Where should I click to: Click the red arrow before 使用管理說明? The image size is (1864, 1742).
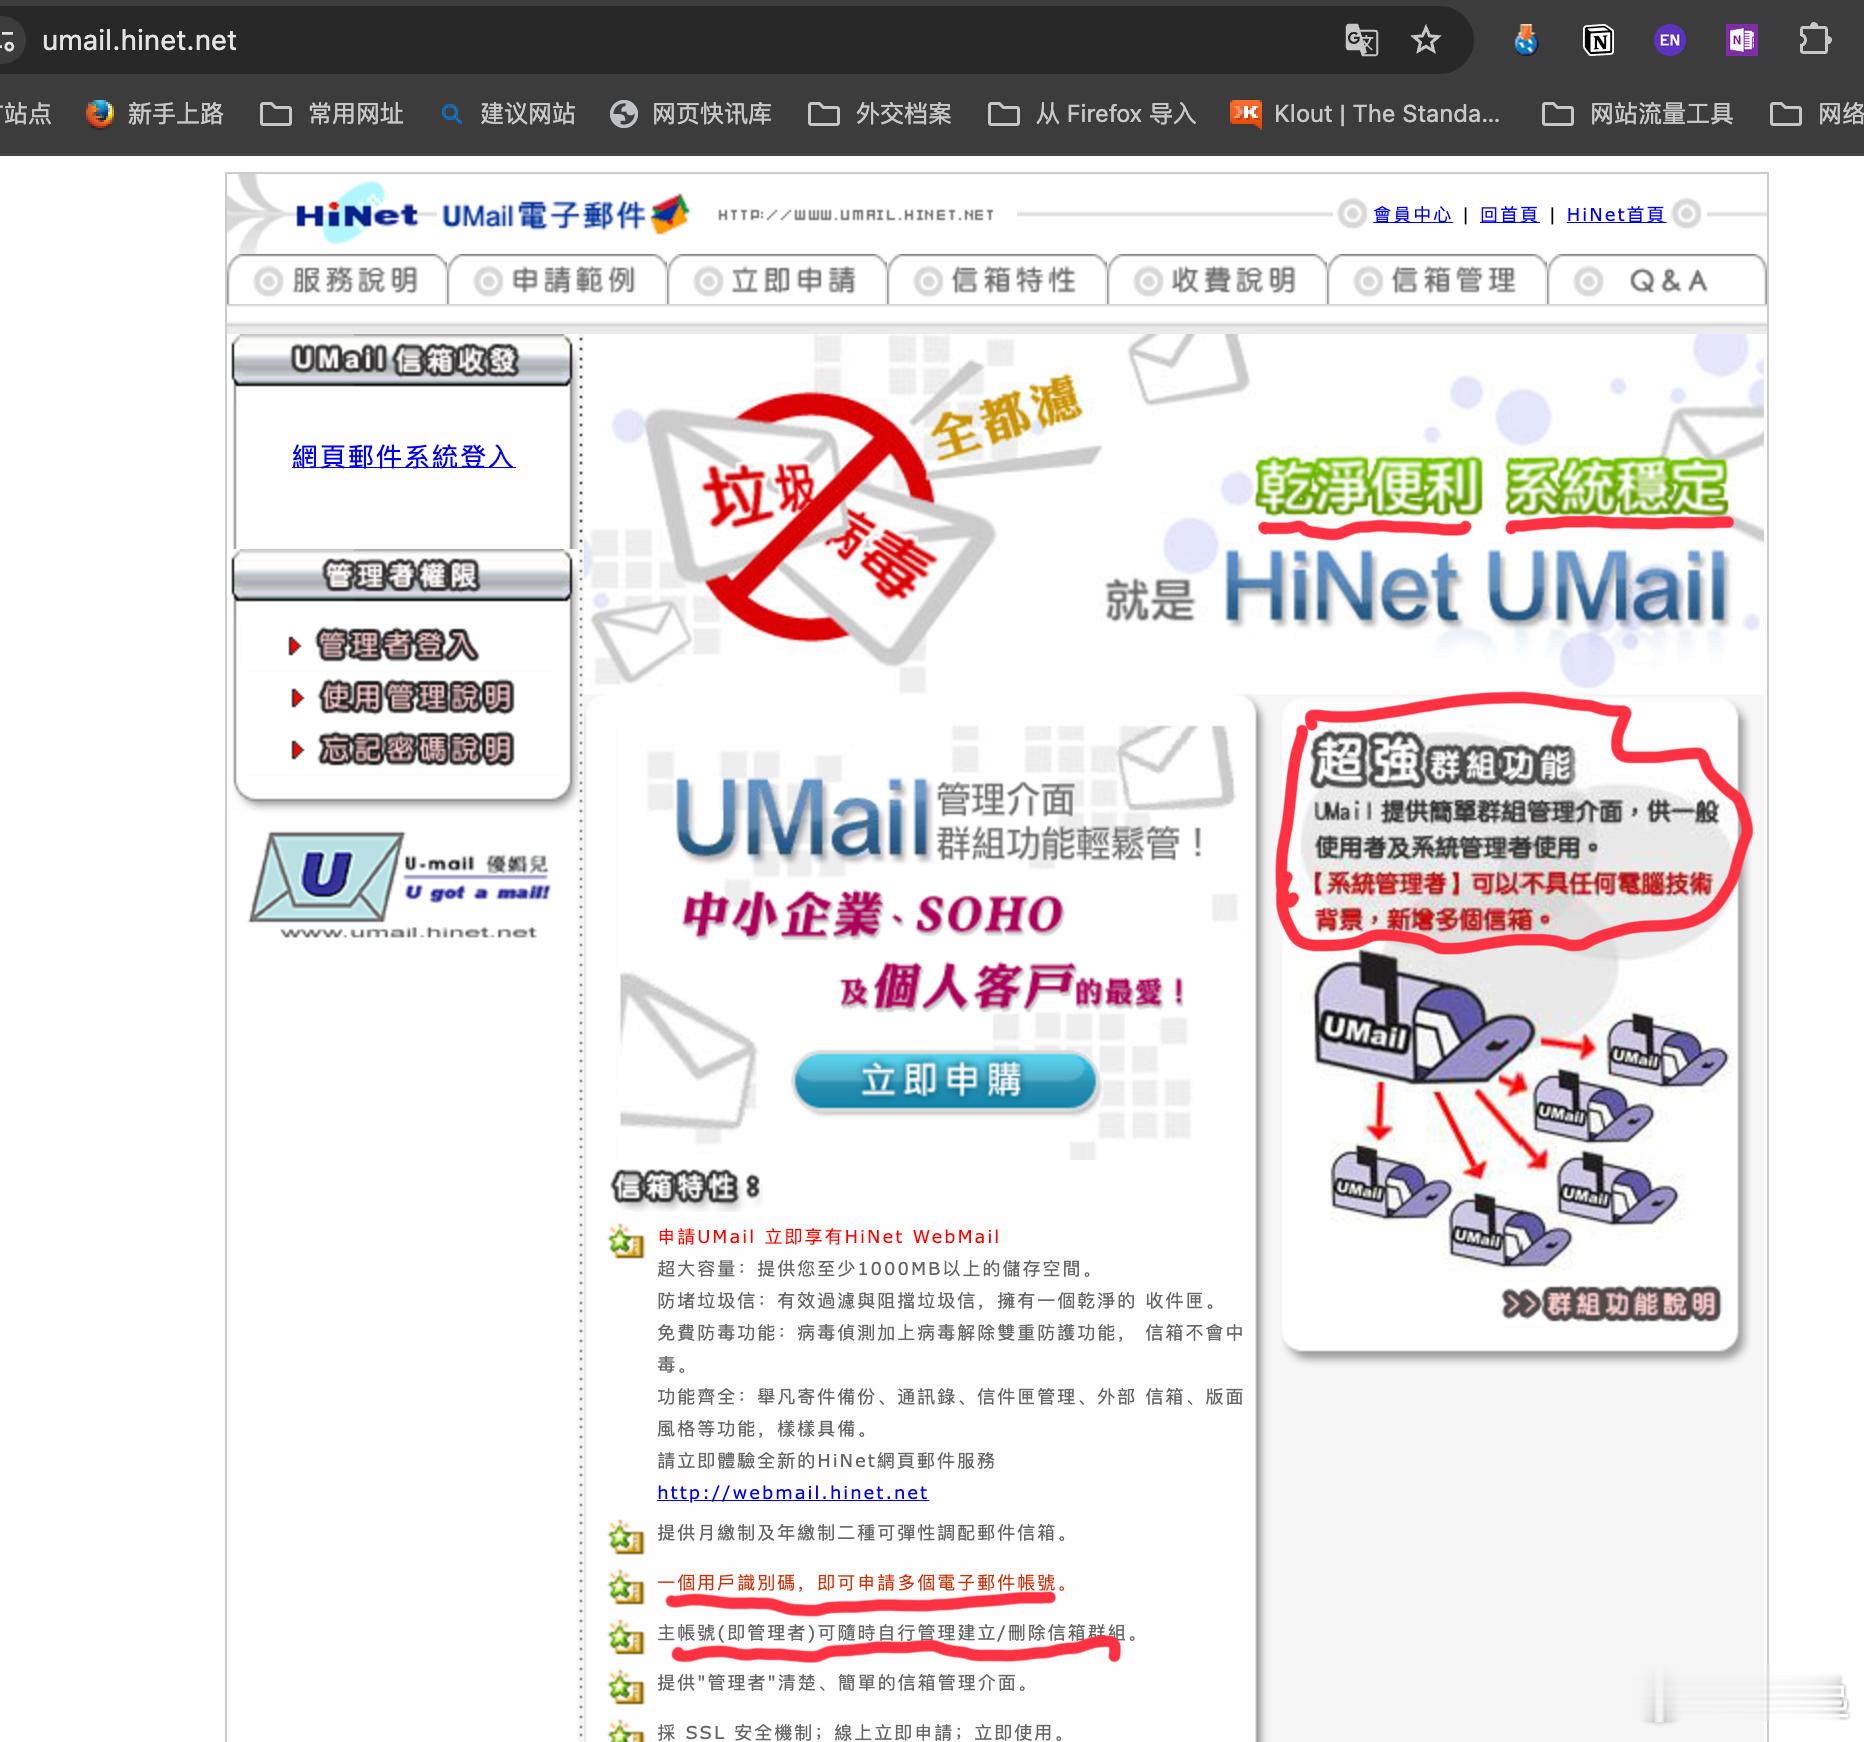296,698
